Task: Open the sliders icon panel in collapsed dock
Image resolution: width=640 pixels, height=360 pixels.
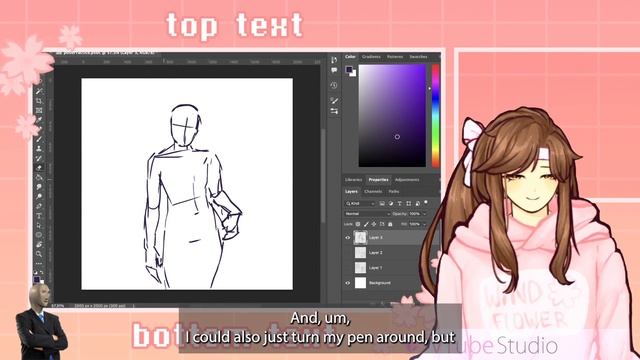Action: (x=334, y=111)
